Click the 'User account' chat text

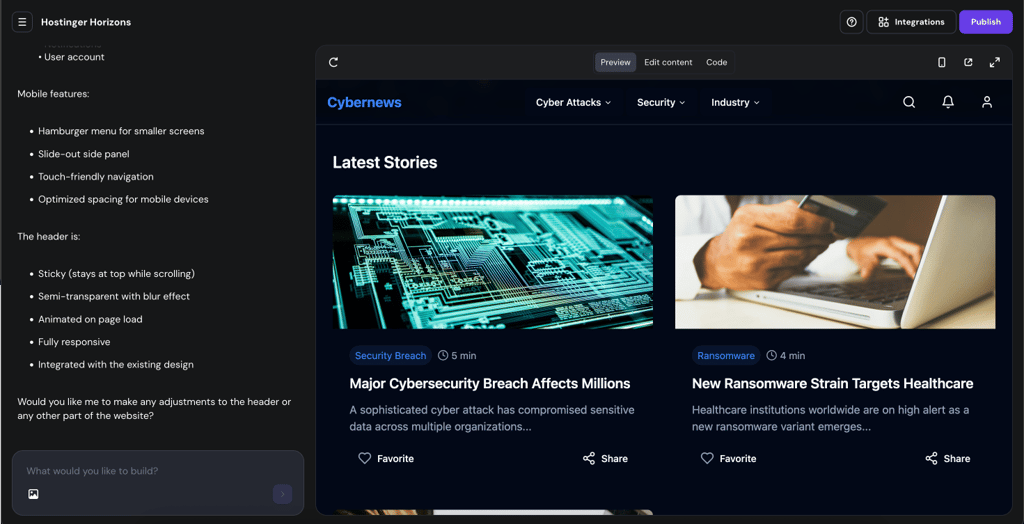[x=74, y=57]
